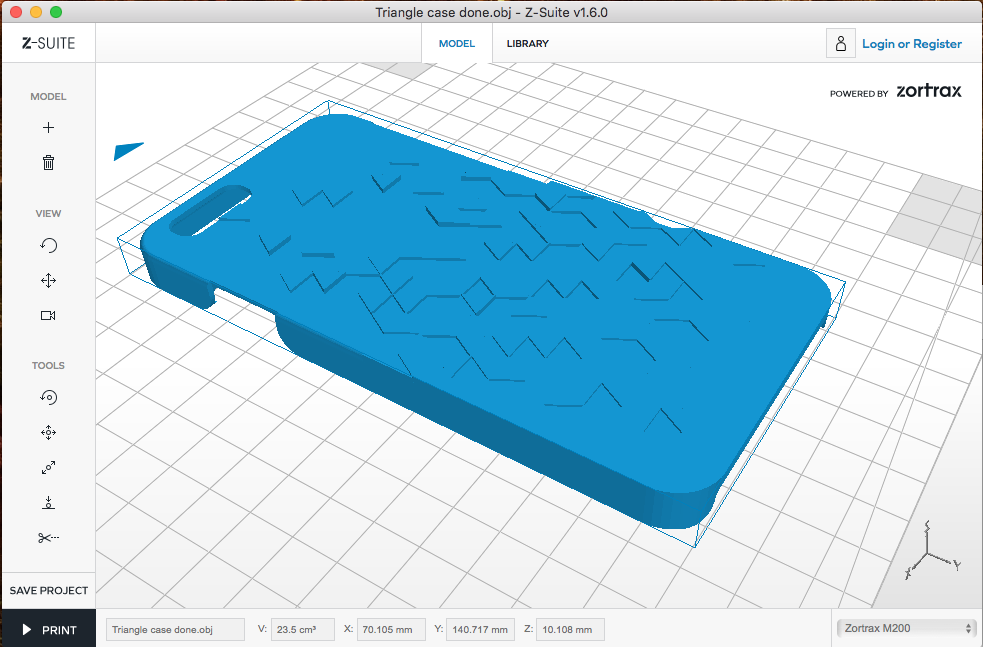The width and height of the screenshot is (983, 647).
Task: Switch to the LIBRARY tab
Action: (x=527, y=44)
